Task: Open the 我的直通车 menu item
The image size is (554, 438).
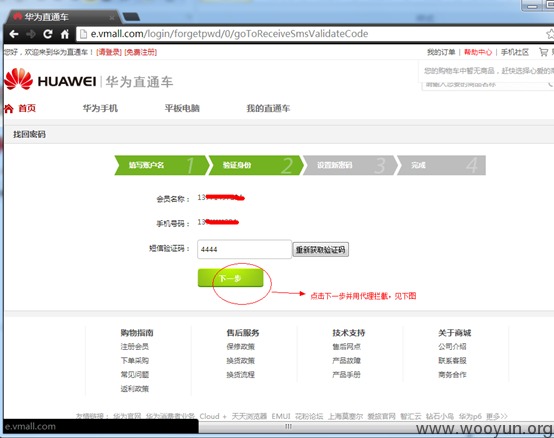Action: pos(268,108)
